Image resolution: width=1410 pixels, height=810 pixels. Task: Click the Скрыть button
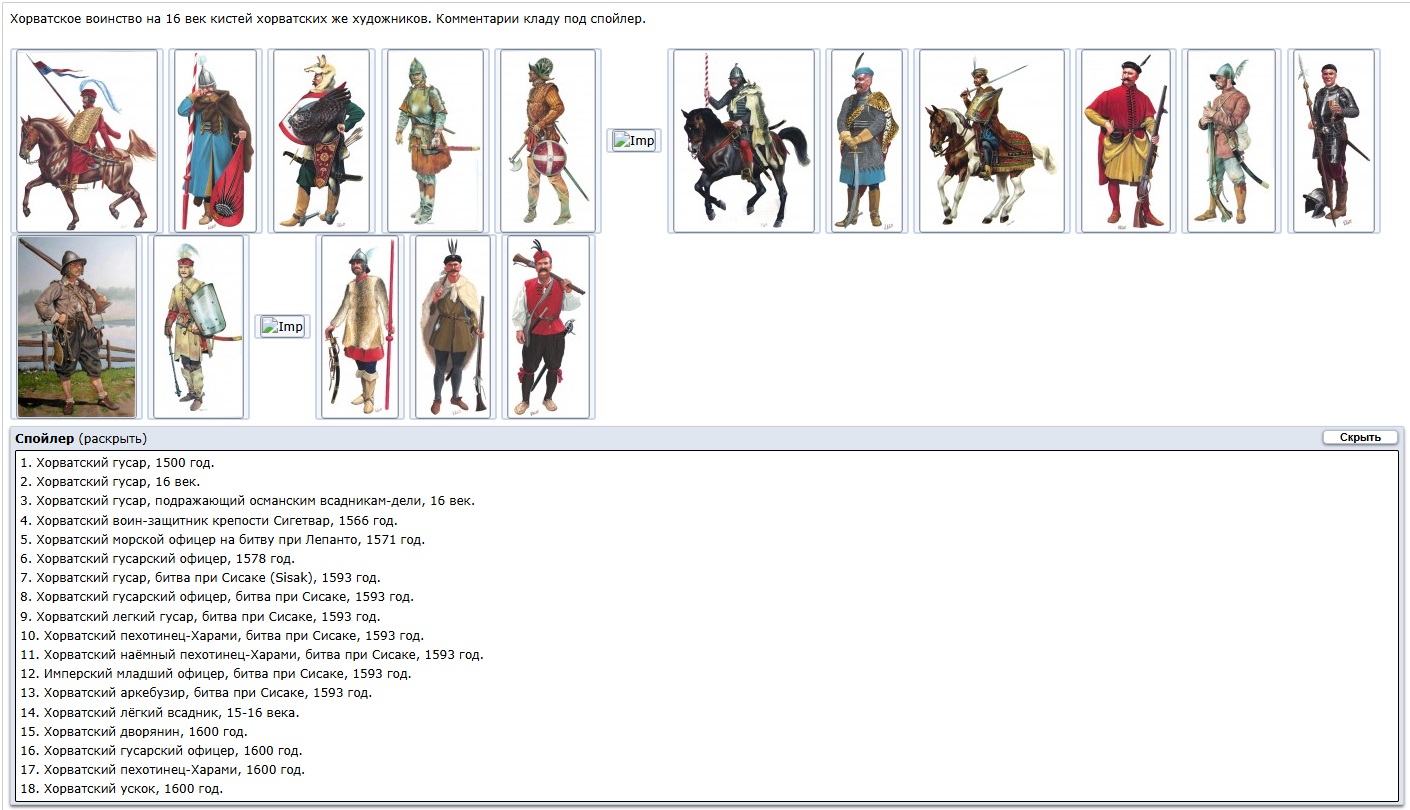coord(1359,437)
